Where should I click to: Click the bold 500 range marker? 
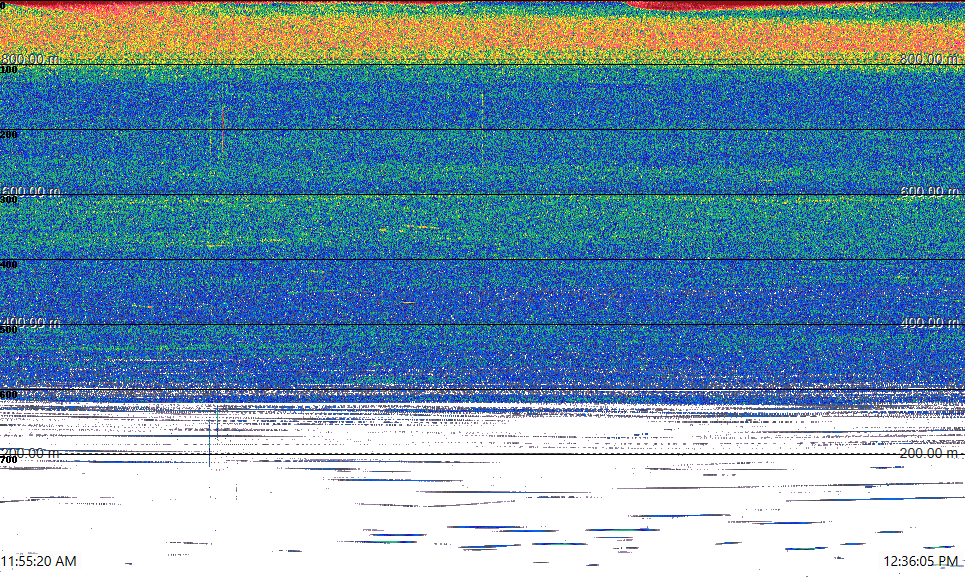[x=9, y=329]
